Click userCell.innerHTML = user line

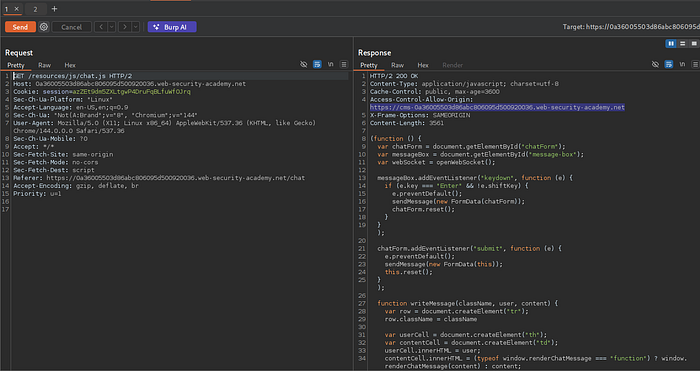[x=433, y=350]
